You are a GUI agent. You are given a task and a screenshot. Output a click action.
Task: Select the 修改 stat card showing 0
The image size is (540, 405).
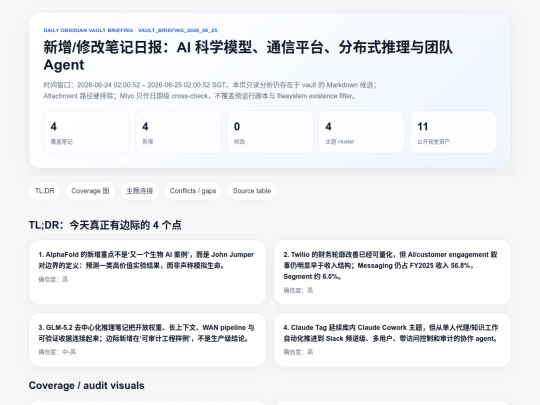270,132
